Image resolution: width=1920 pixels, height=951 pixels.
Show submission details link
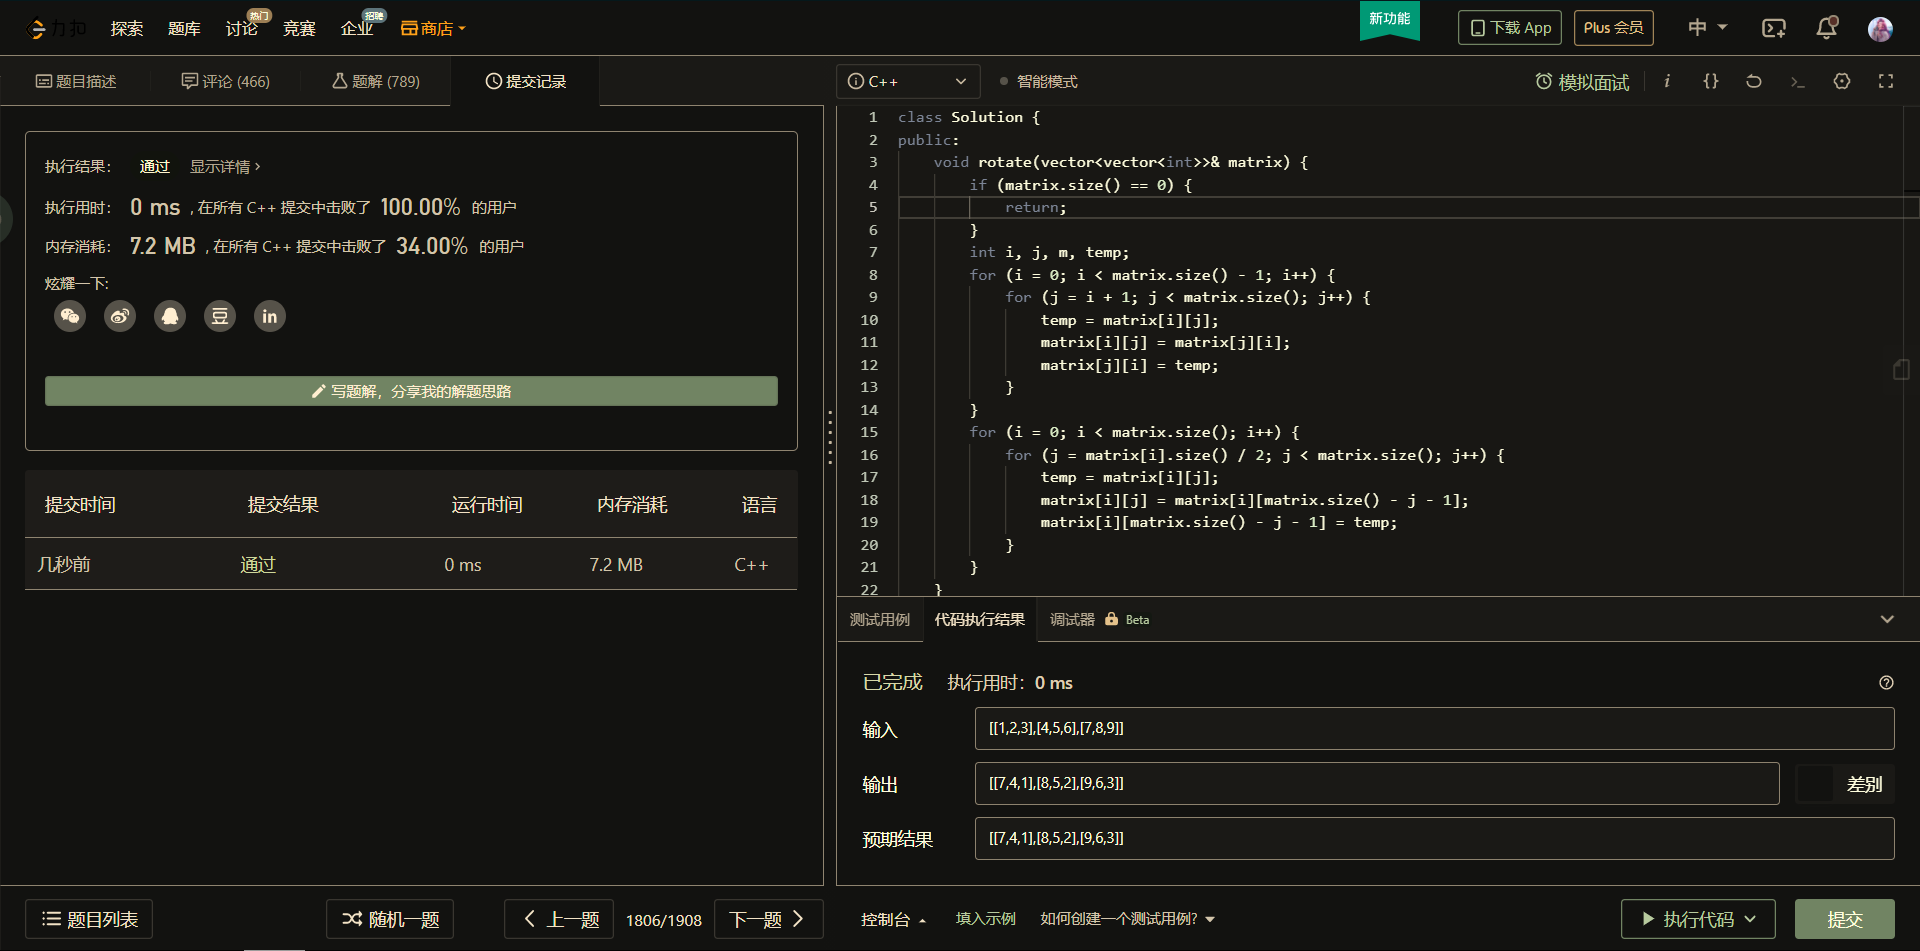[x=225, y=167]
